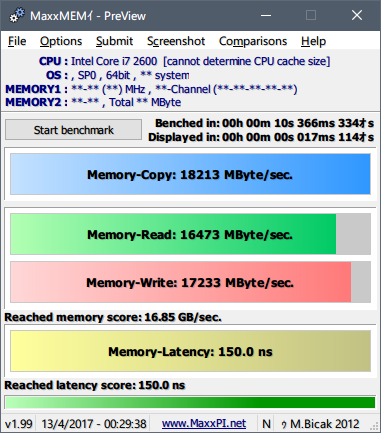
Task: Minimize the MaxxMEM window
Action: point(266,15)
